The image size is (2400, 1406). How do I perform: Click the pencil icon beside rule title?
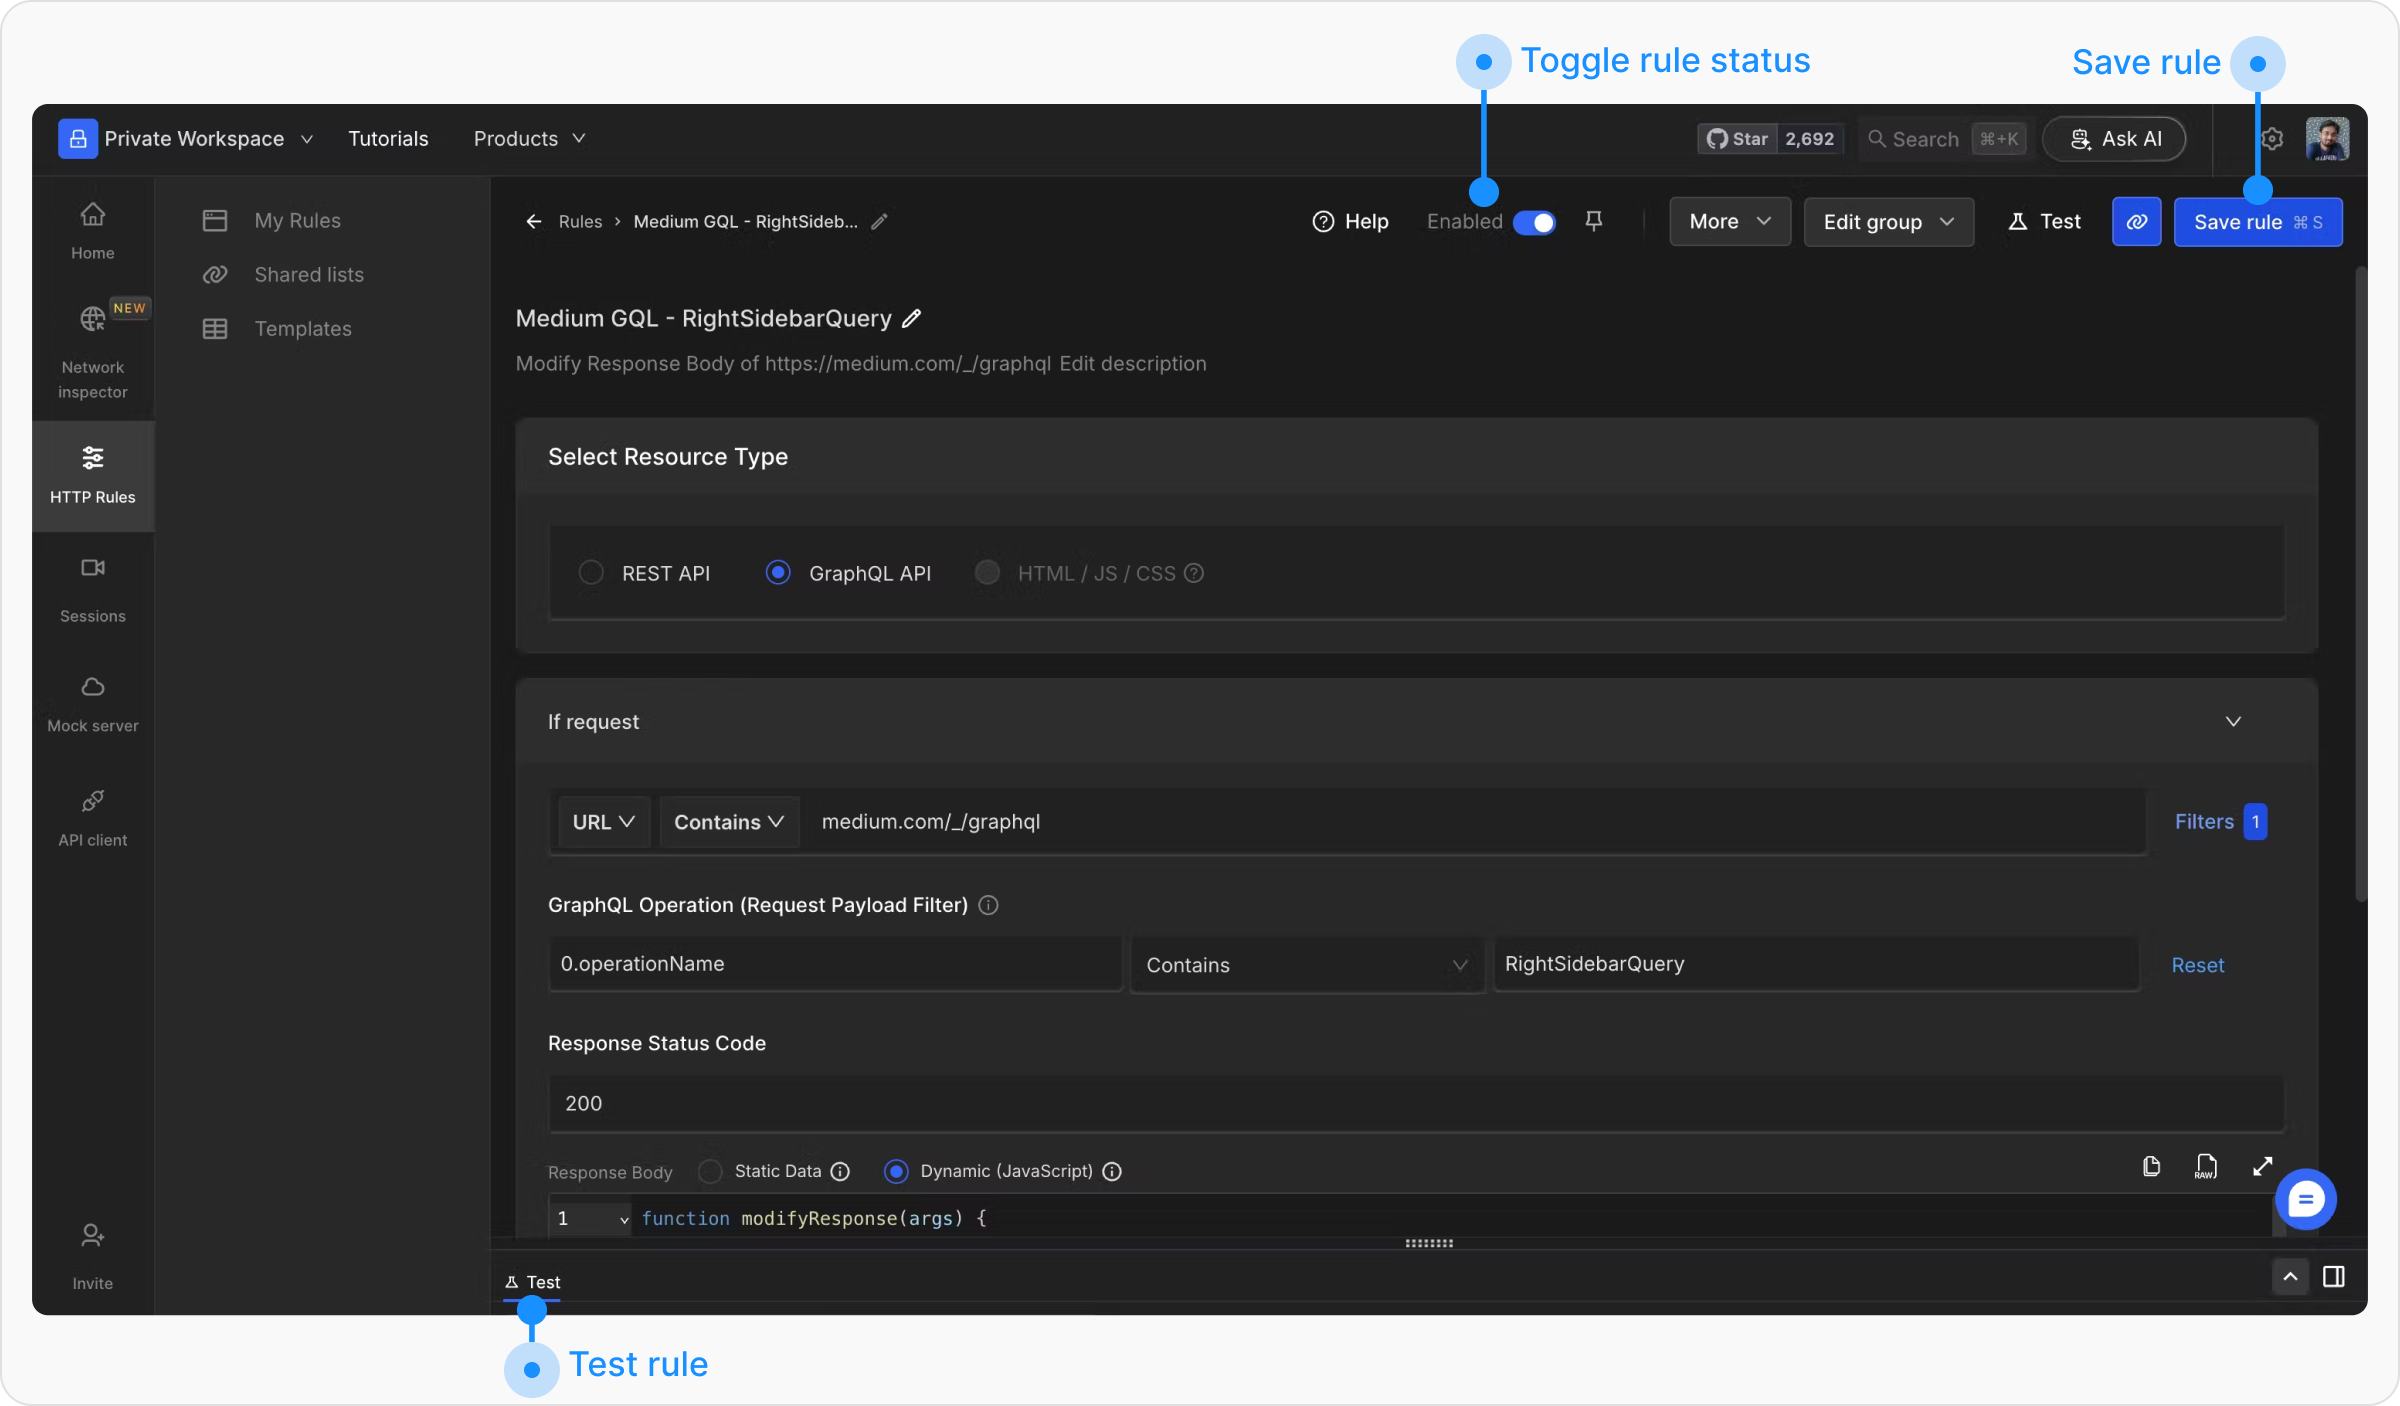pyautogui.click(x=911, y=319)
